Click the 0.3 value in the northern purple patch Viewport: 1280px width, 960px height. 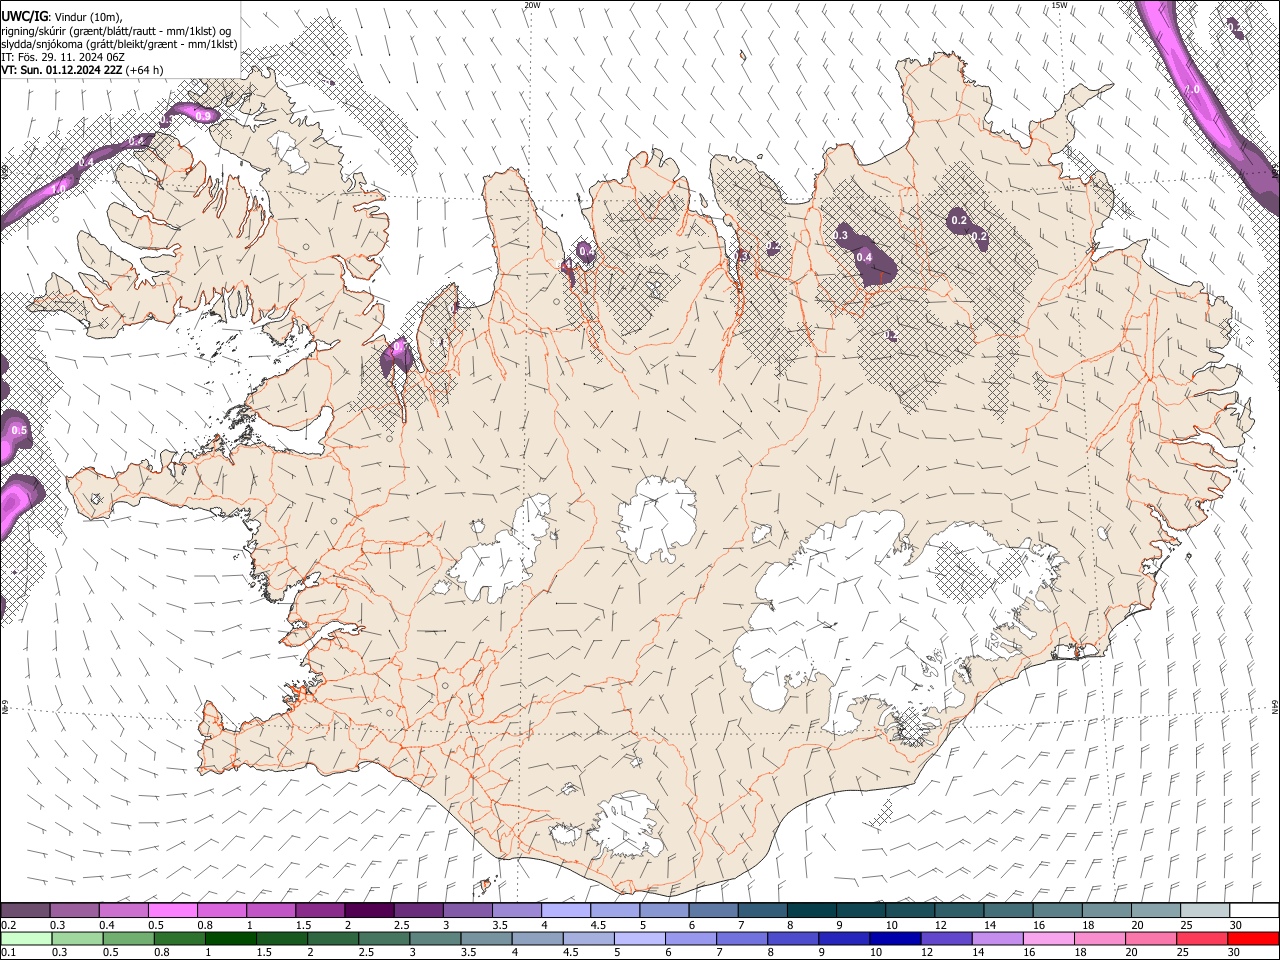(x=841, y=235)
